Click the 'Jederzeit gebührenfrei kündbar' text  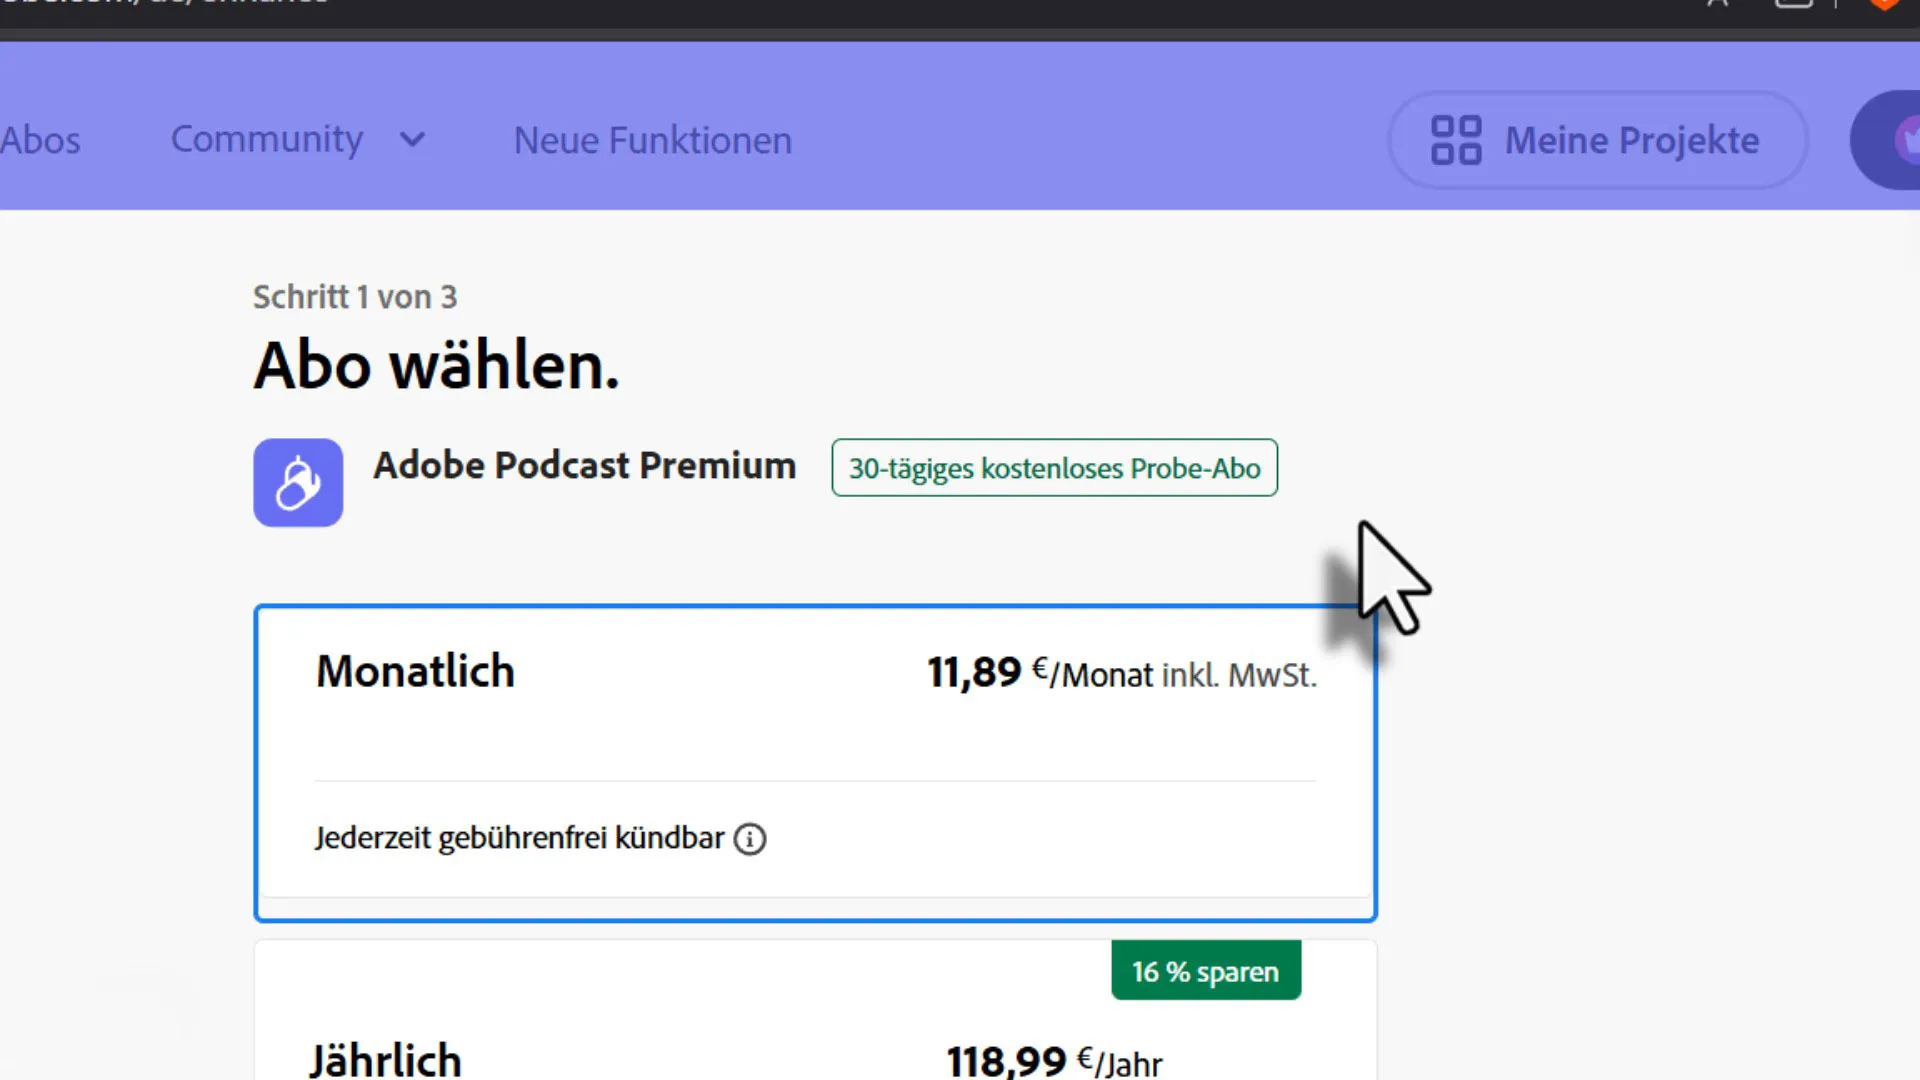pos(519,838)
